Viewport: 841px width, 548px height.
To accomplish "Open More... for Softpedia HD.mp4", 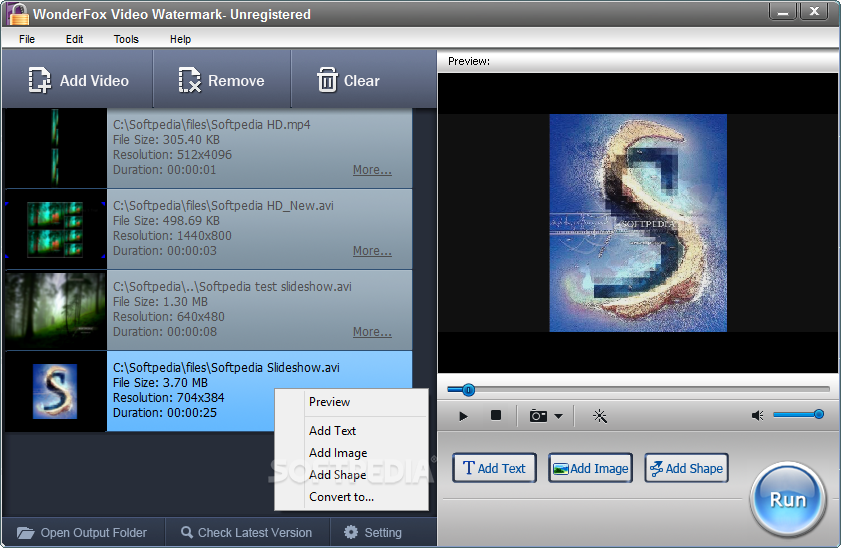I will pyautogui.click(x=372, y=170).
